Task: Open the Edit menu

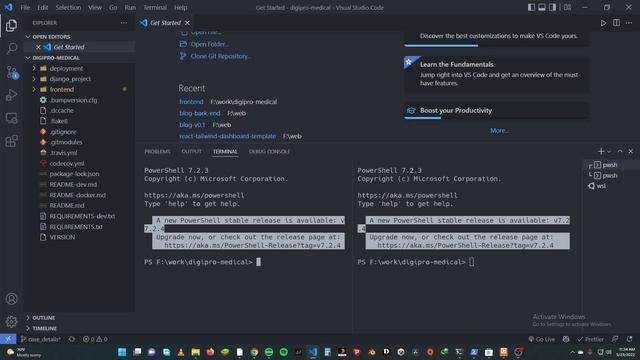Action: pos(42,7)
